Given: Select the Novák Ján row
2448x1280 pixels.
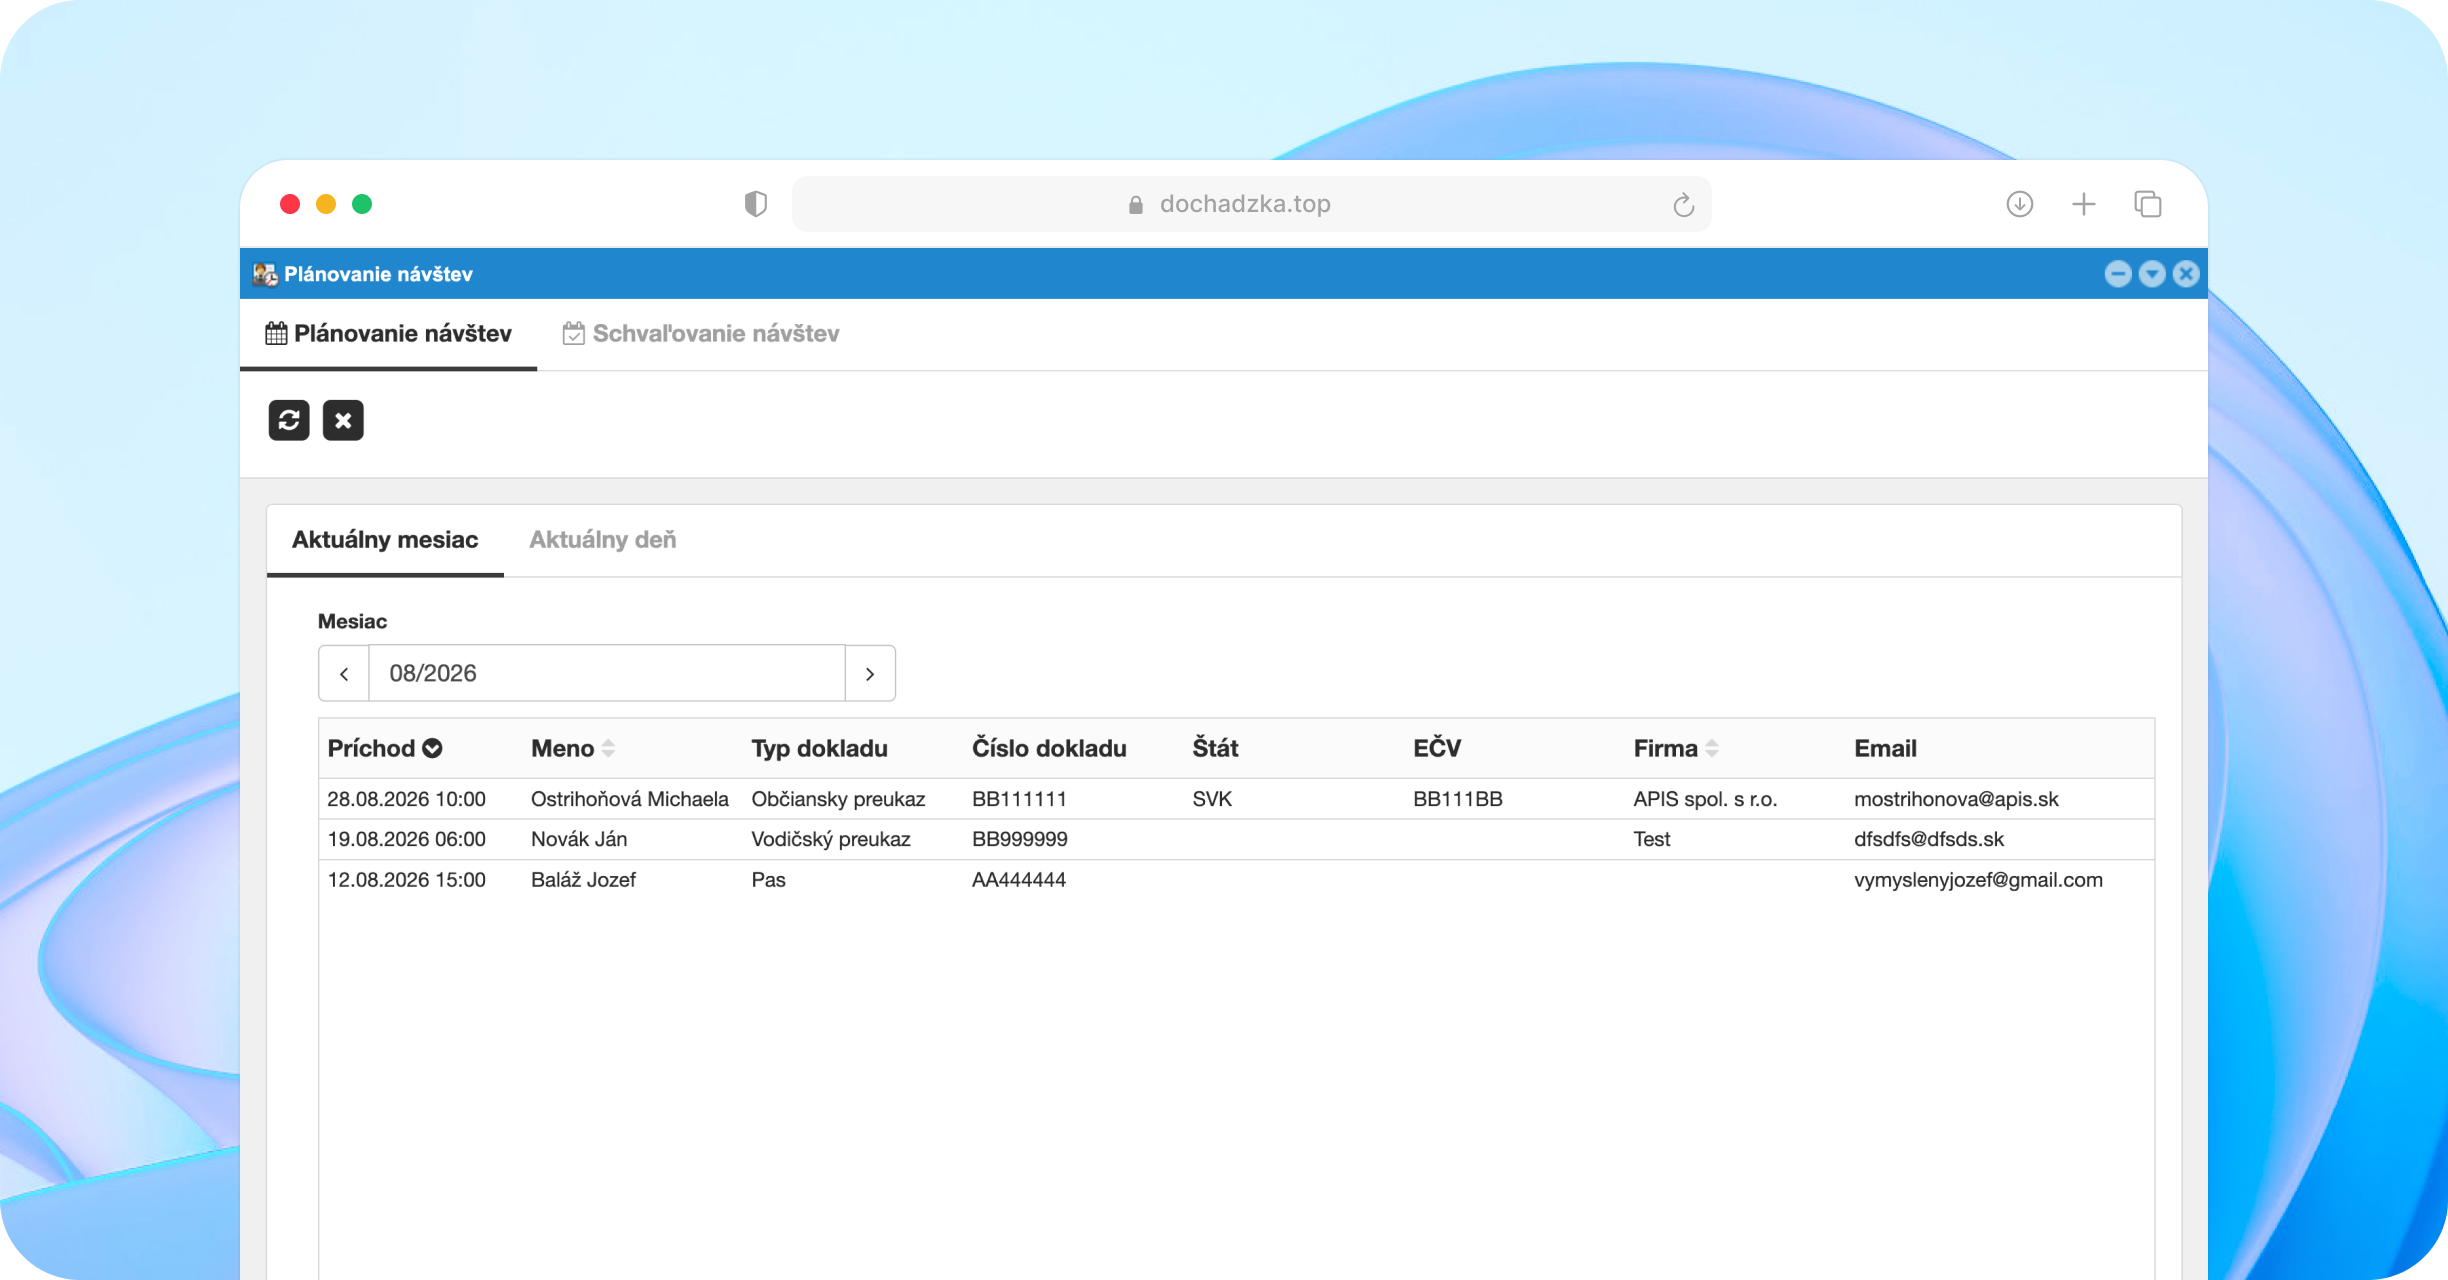Looking at the screenshot, I should coord(1237,839).
